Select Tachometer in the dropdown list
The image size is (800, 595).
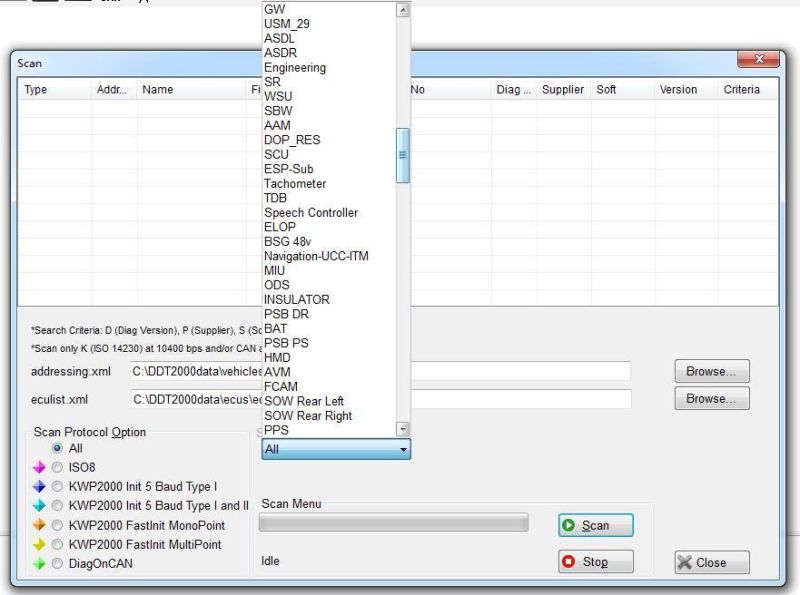pos(329,184)
